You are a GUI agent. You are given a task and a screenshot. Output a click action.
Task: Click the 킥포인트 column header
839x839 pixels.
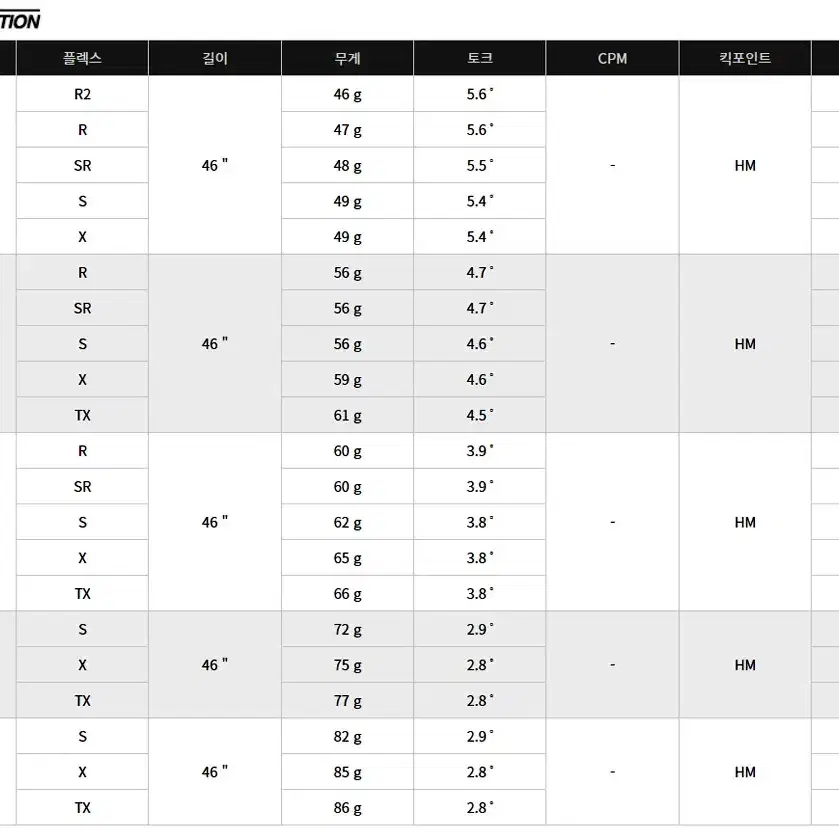[745, 58]
